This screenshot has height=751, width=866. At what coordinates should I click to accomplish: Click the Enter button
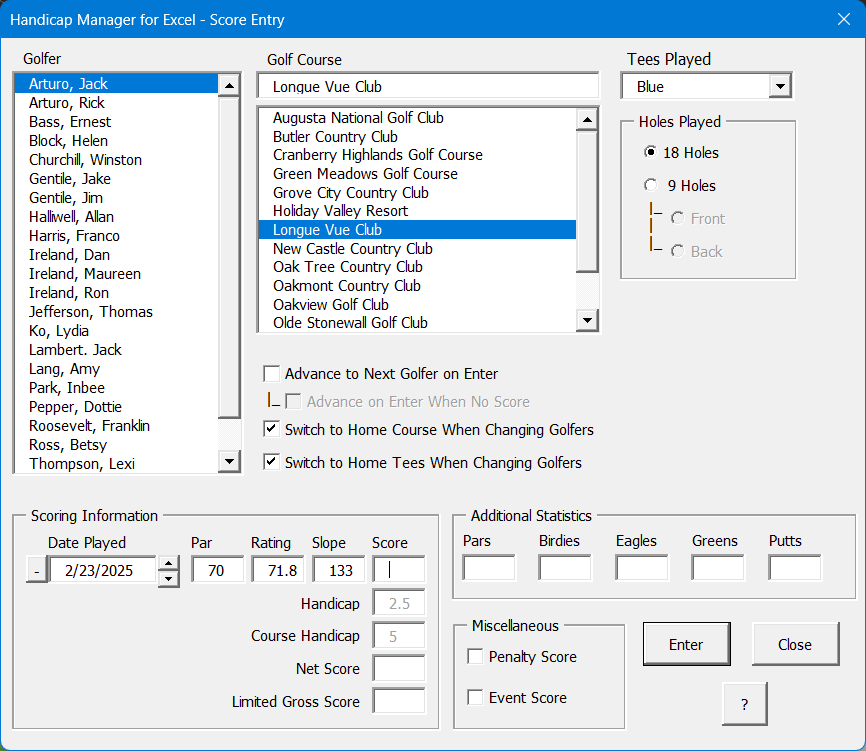[x=687, y=644]
